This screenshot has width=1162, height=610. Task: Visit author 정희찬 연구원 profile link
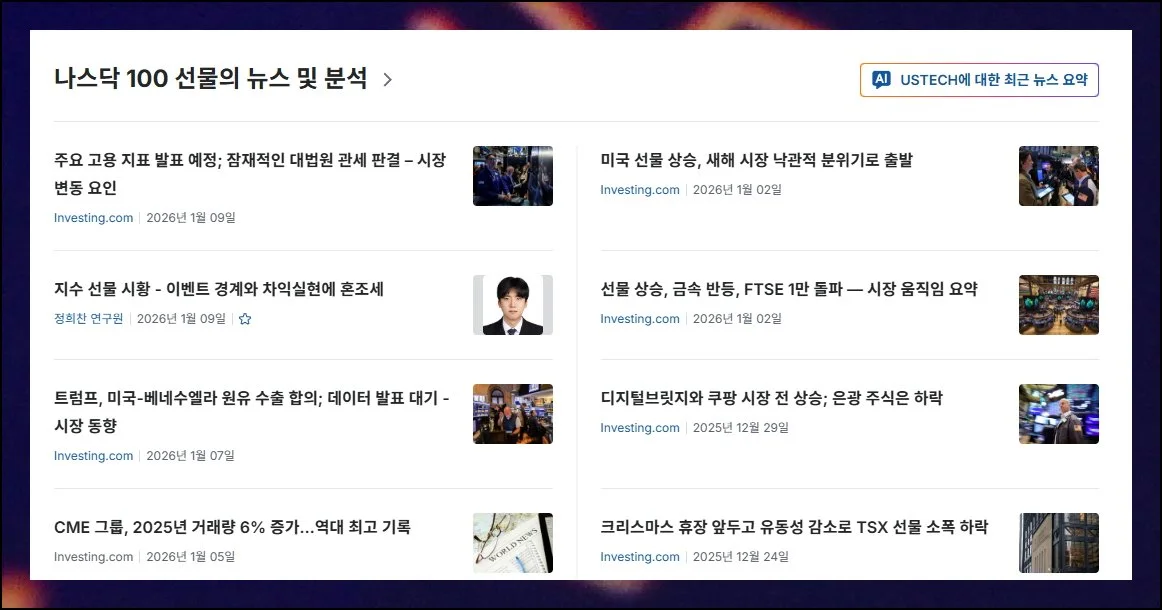89,319
